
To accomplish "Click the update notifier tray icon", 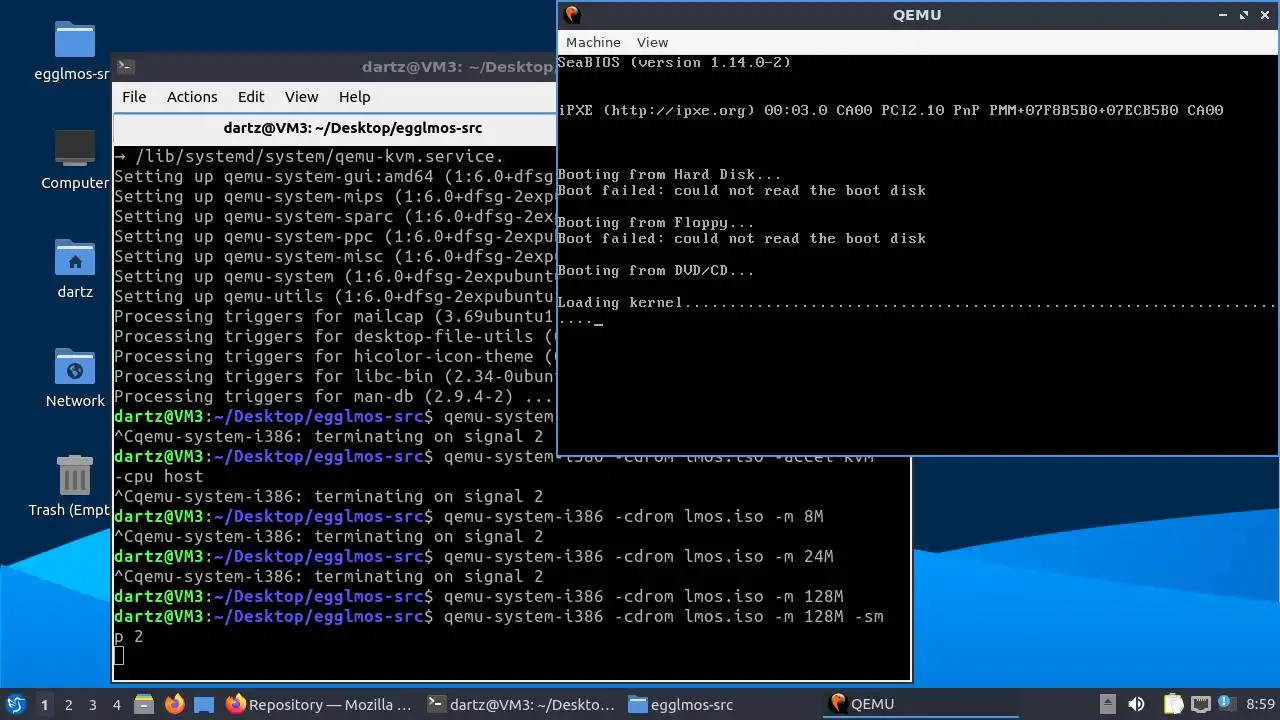I will pos(1226,704).
